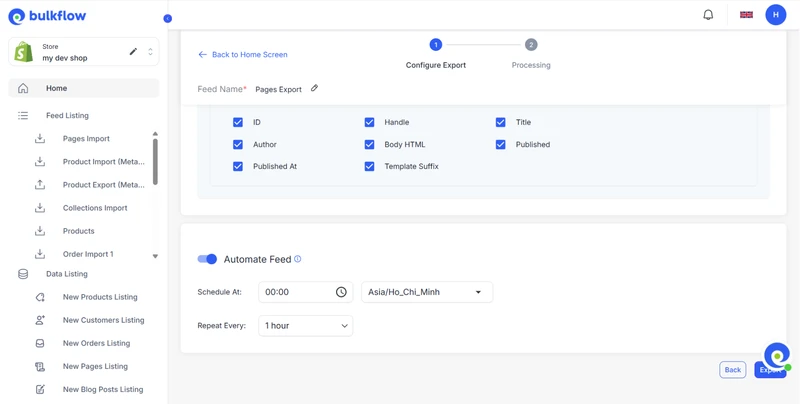Uncheck the Published At checkbox
The height and width of the screenshot is (404, 800).
point(238,166)
